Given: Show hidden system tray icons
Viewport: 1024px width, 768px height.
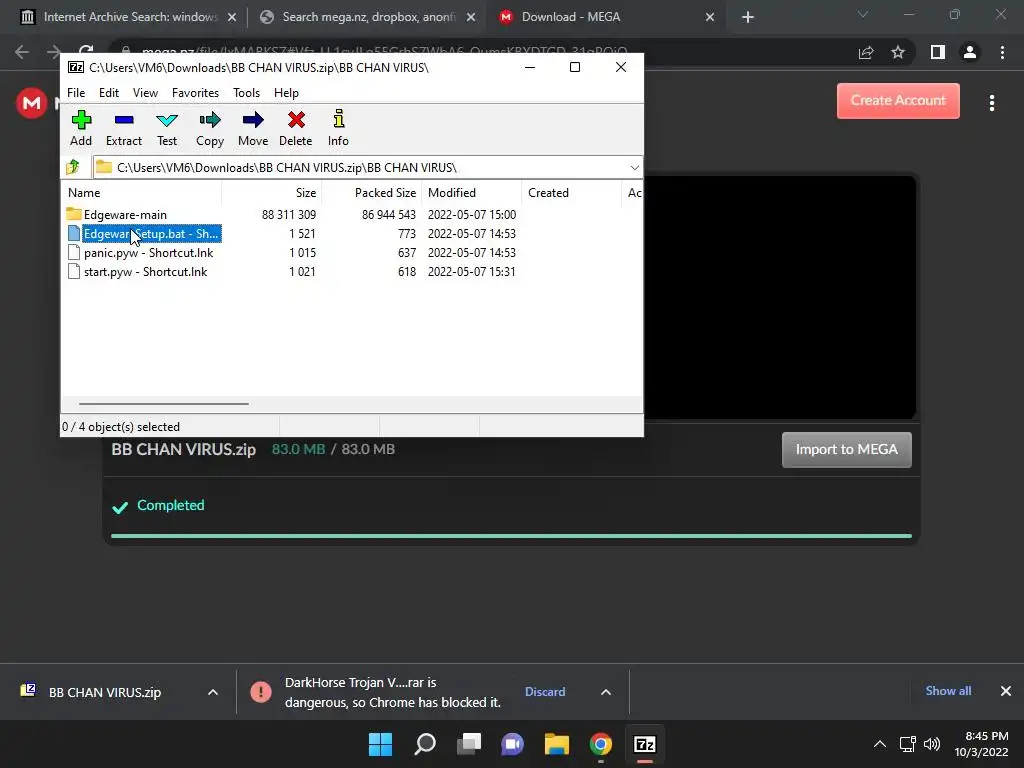Looking at the screenshot, I should click(x=880, y=744).
